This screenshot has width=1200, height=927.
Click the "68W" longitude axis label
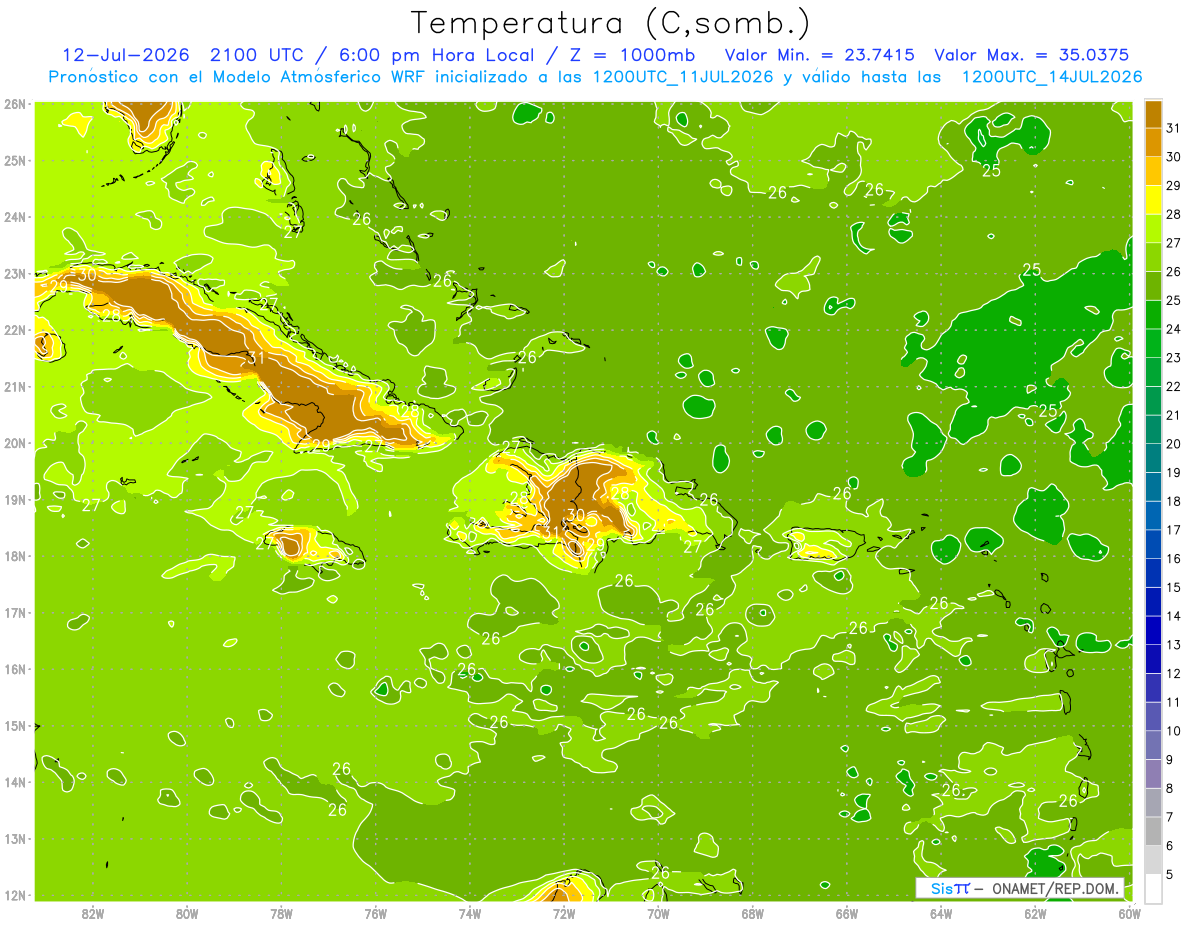[x=753, y=913]
